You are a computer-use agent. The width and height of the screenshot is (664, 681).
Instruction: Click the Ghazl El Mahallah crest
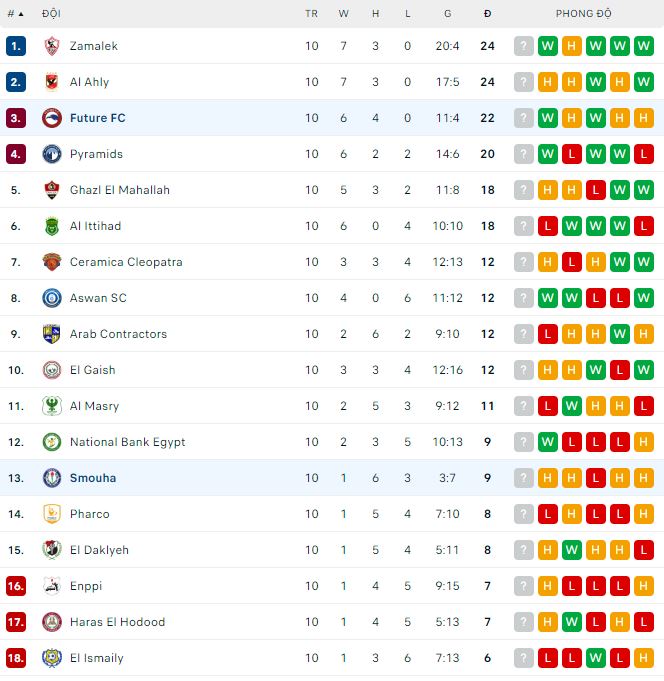click(x=52, y=190)
